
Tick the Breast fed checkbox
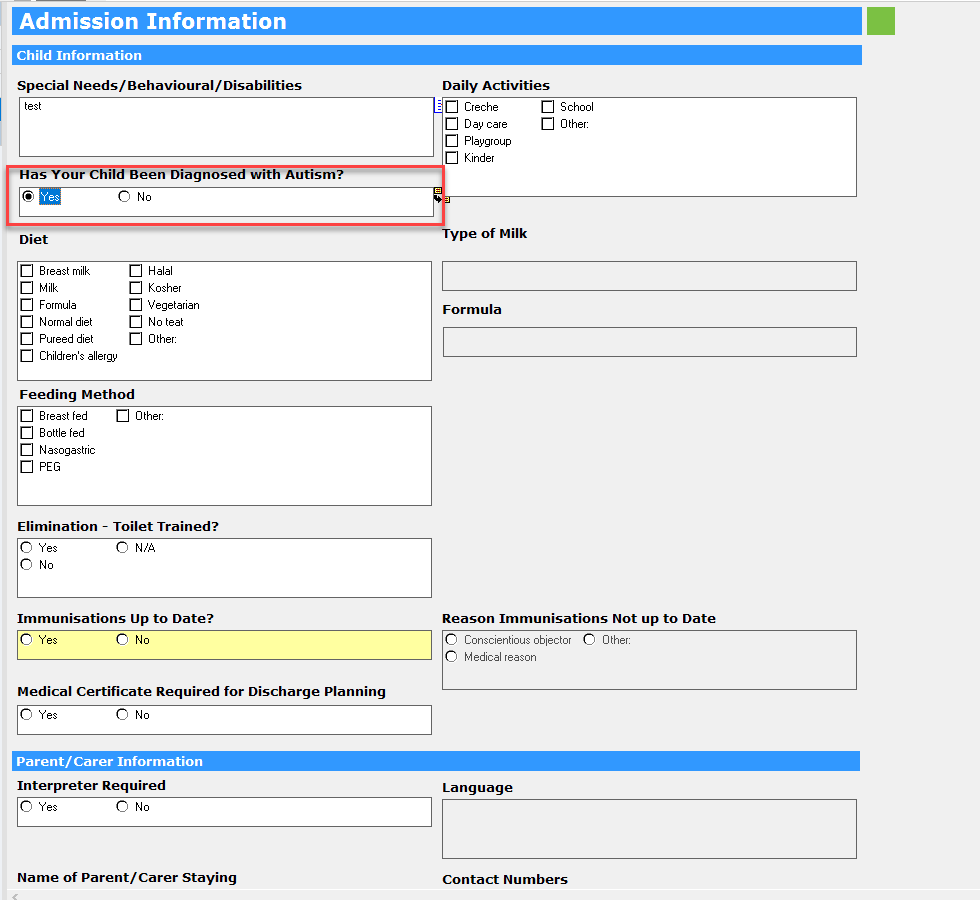(27, 416)
